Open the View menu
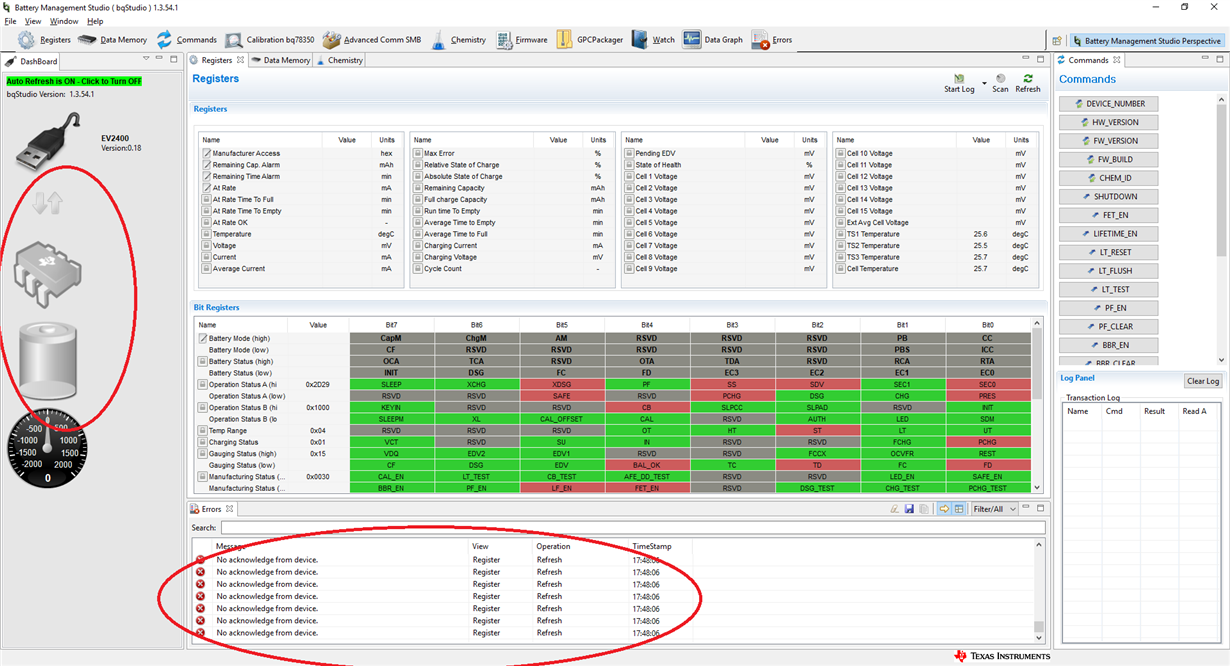Screen dimensions: 1230x666 pyautogui.click(x=33, y=21)
